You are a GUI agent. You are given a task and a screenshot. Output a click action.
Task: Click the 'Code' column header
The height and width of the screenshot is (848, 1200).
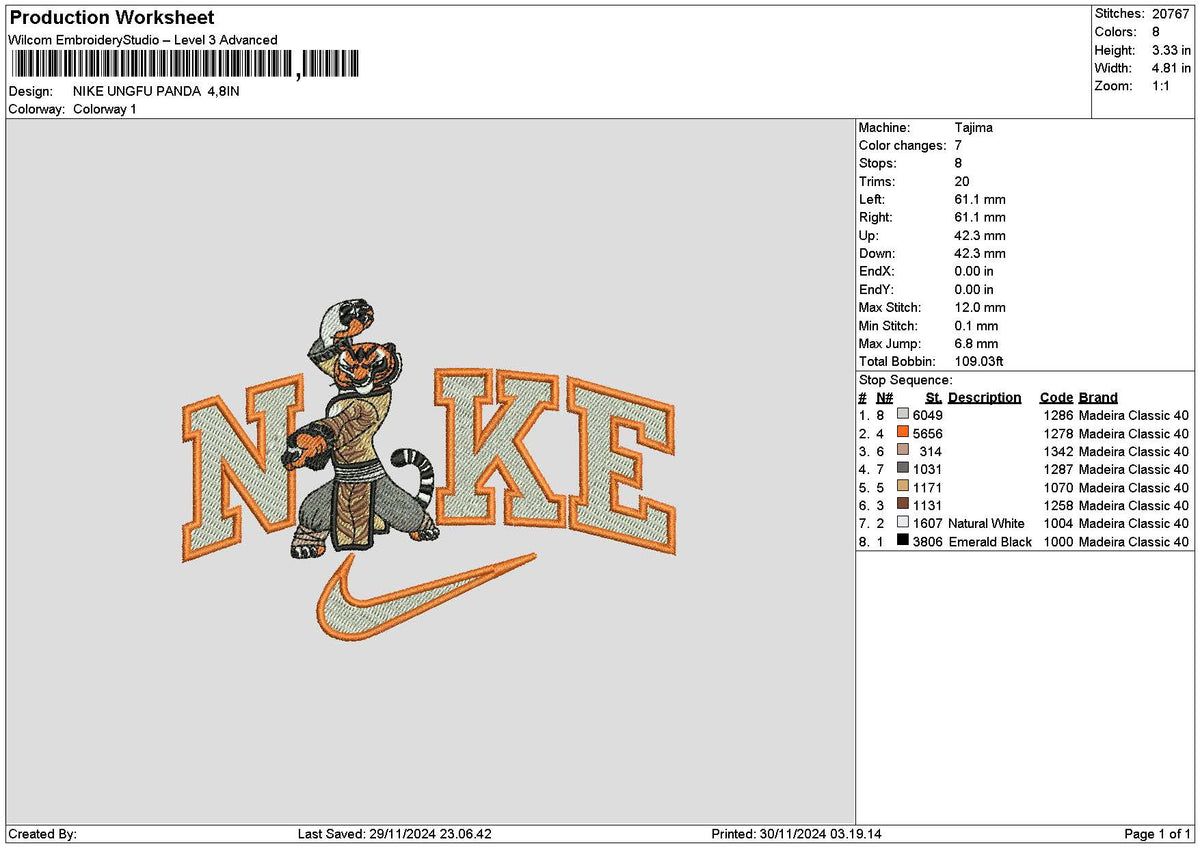pos(1056,398)
